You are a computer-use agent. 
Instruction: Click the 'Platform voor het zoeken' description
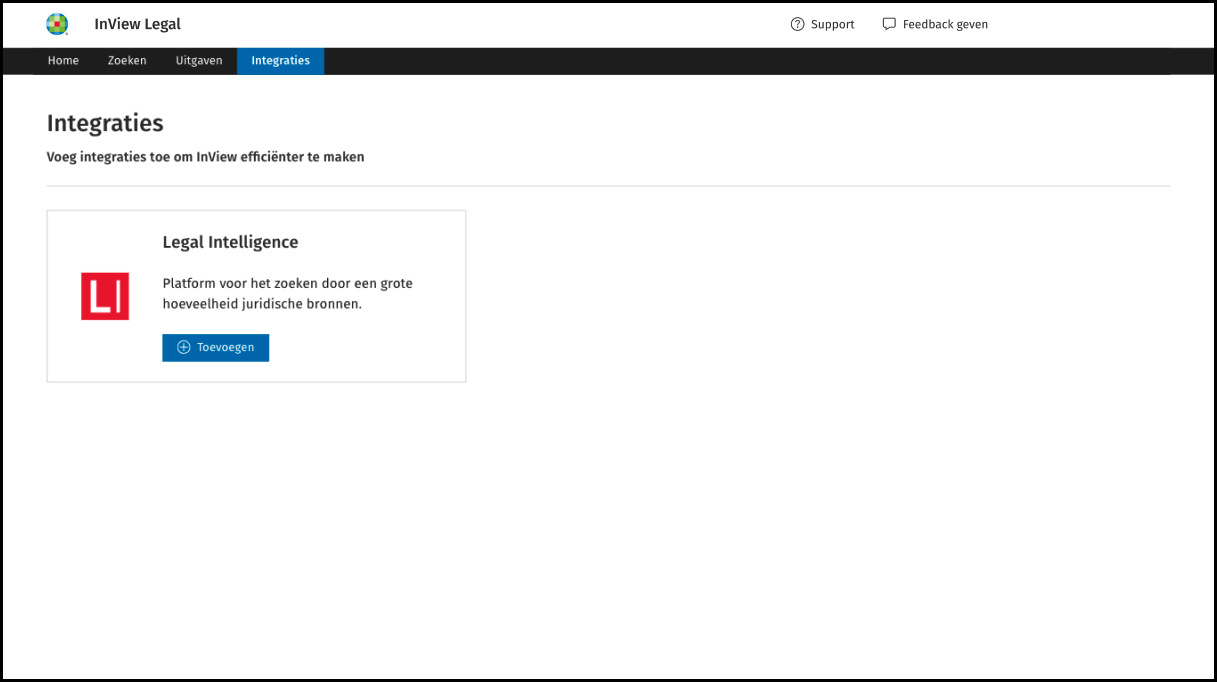point(287,293)
